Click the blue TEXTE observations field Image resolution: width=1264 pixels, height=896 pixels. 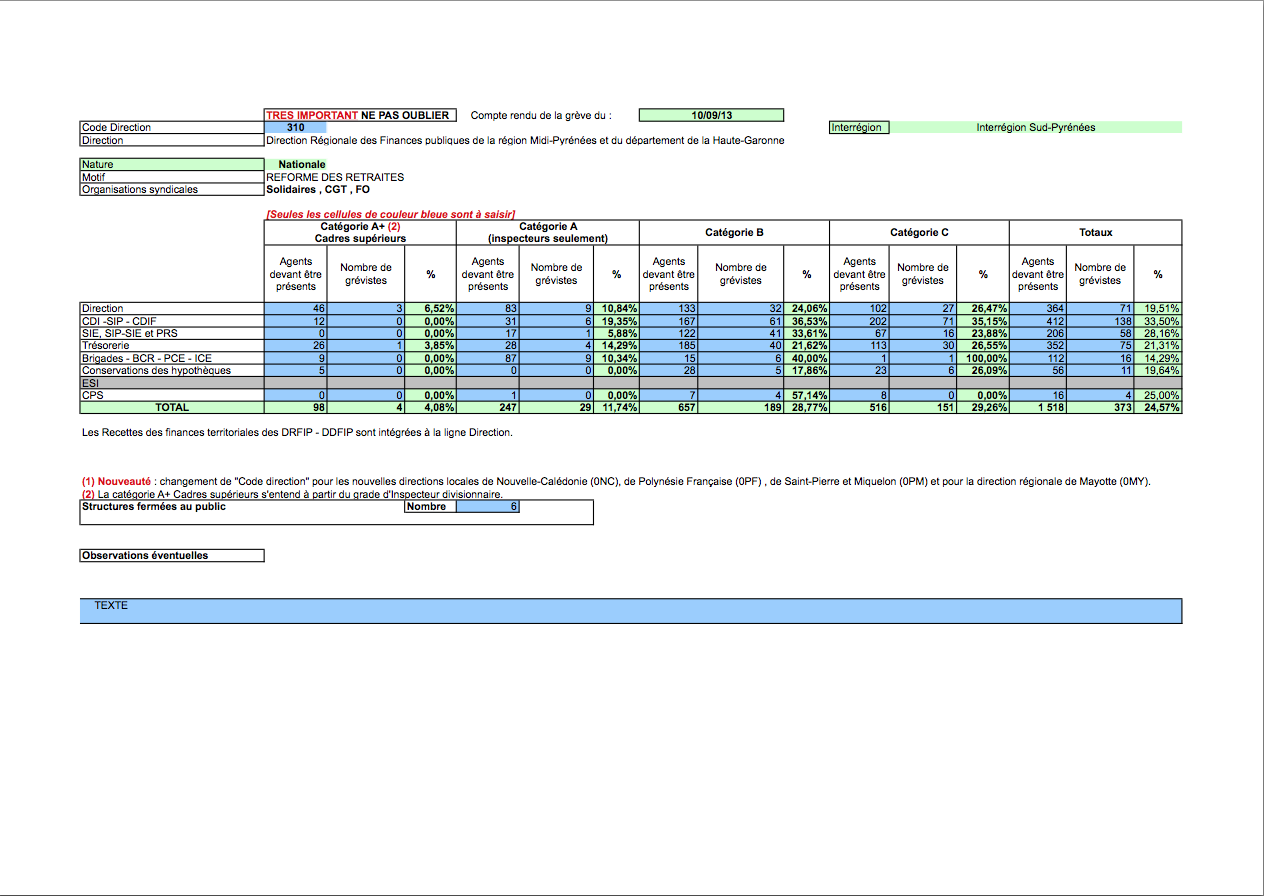(631, 611)
